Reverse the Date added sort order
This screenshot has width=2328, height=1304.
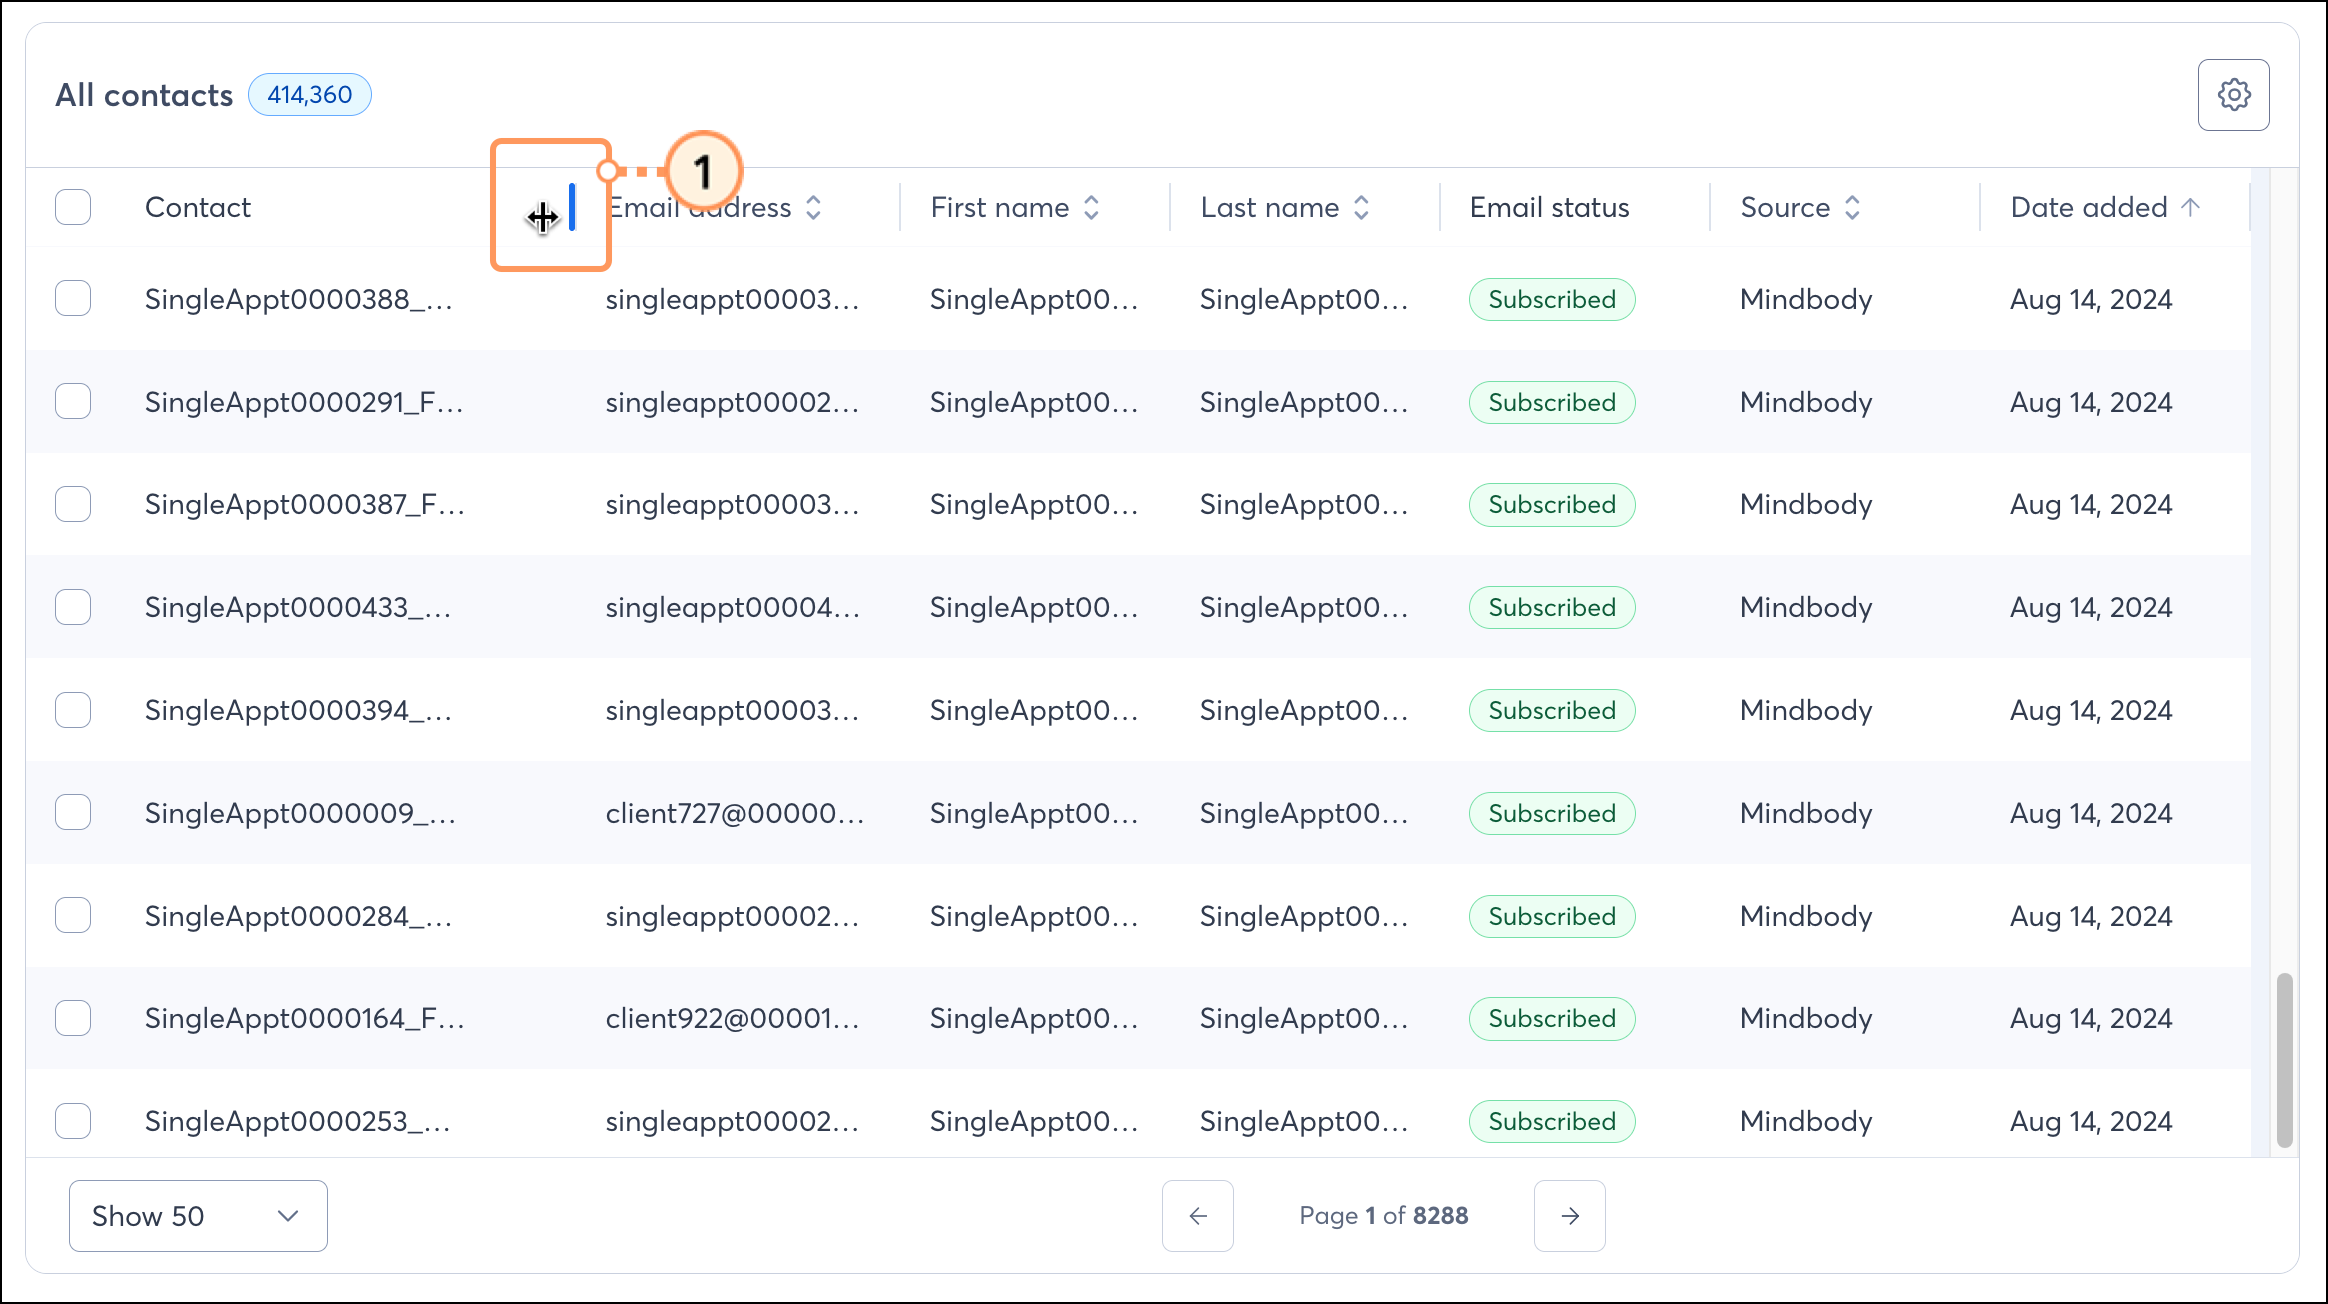click(2190, 207)
